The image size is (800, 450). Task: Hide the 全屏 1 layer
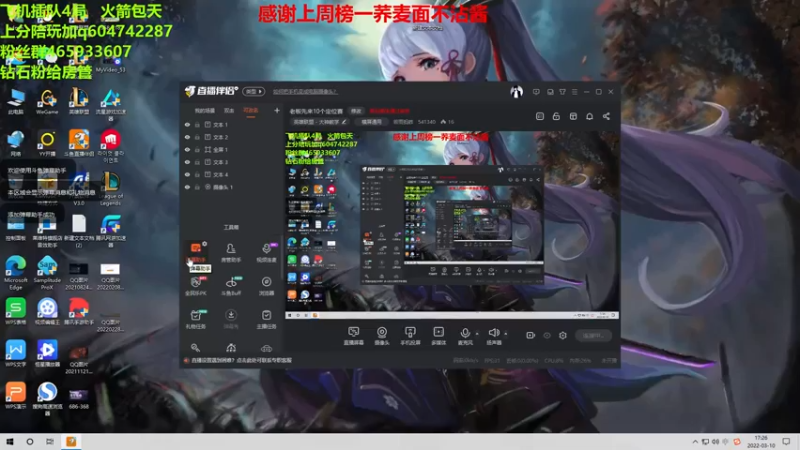tap(187, 149)
